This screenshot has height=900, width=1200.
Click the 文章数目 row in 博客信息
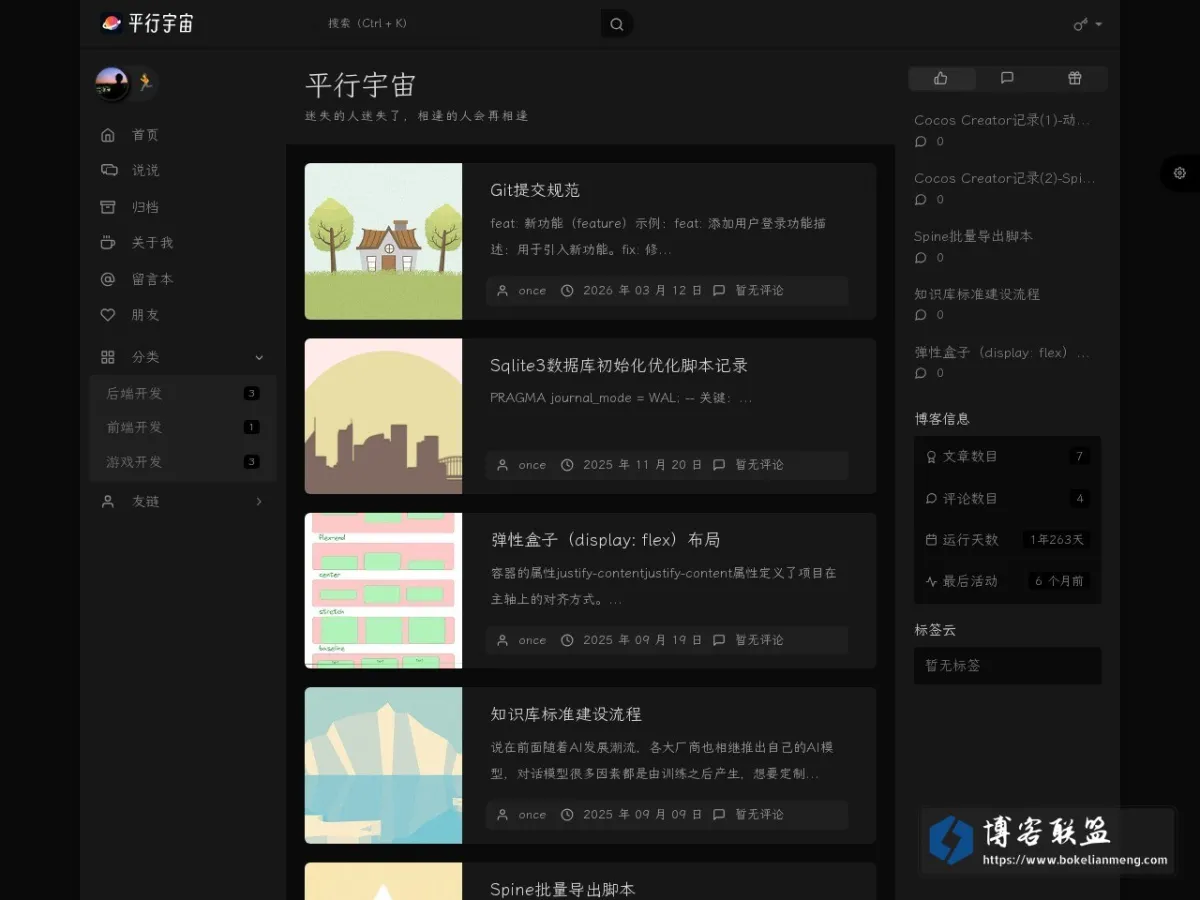point(1008,456)
